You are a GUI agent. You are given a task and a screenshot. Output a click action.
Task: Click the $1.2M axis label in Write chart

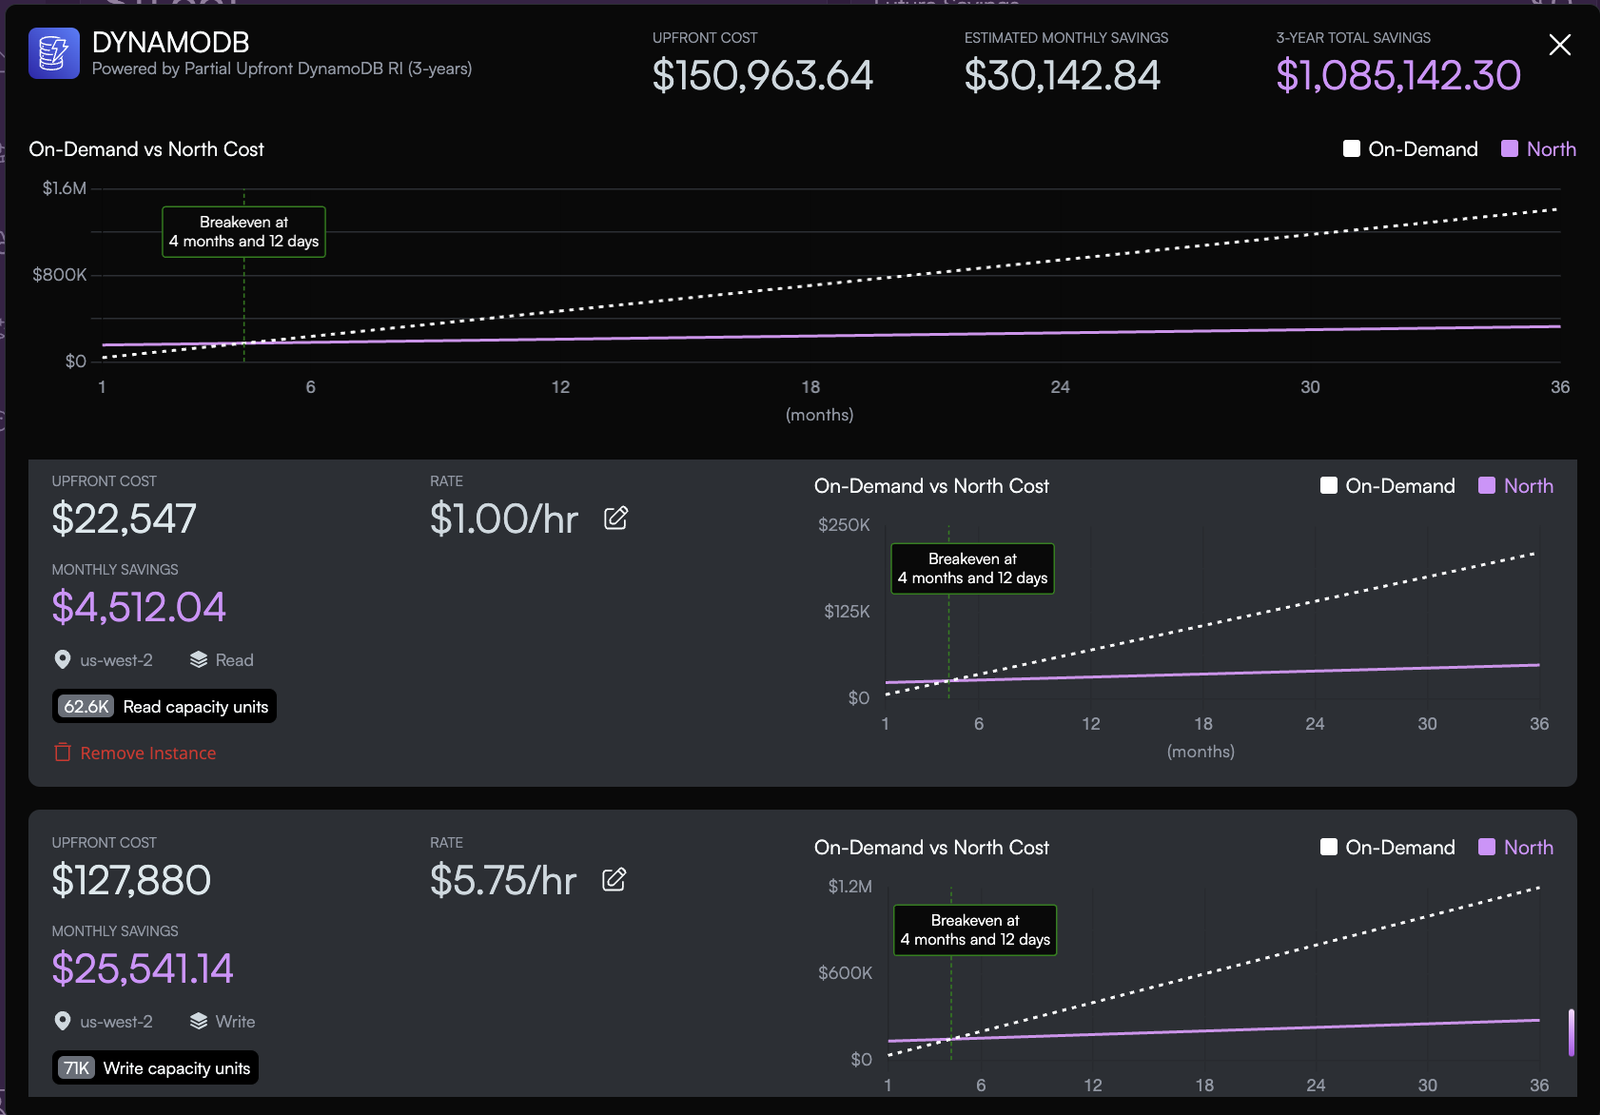[850, 887]
